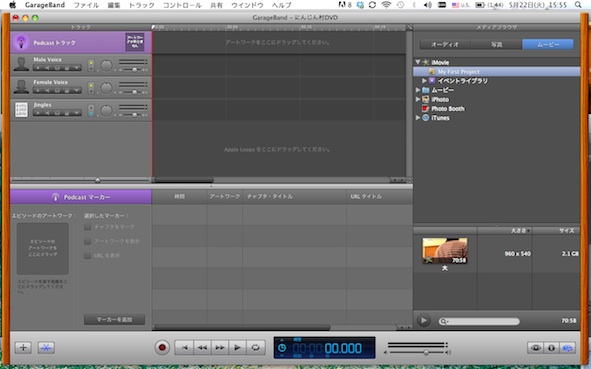Screen dimensions: 591x369
Task: Click the URL タイトル column header
Action: point(379,196)
